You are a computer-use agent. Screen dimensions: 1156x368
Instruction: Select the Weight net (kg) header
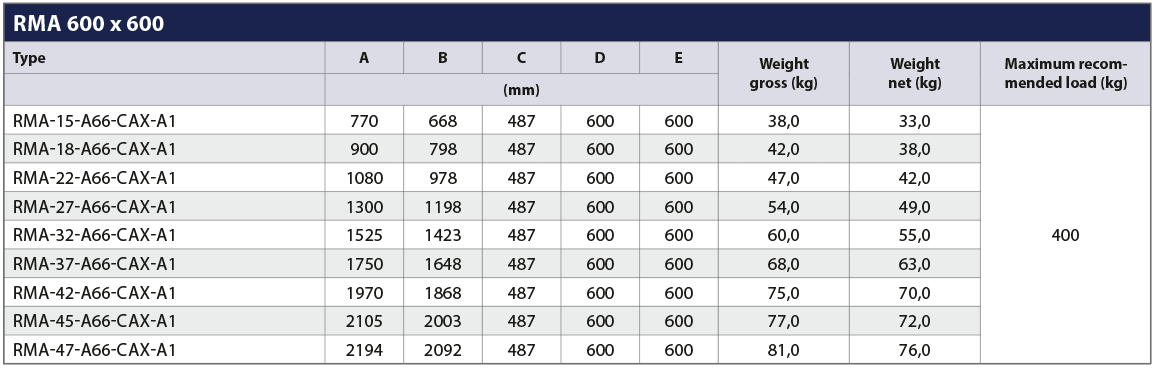(915, 74)
